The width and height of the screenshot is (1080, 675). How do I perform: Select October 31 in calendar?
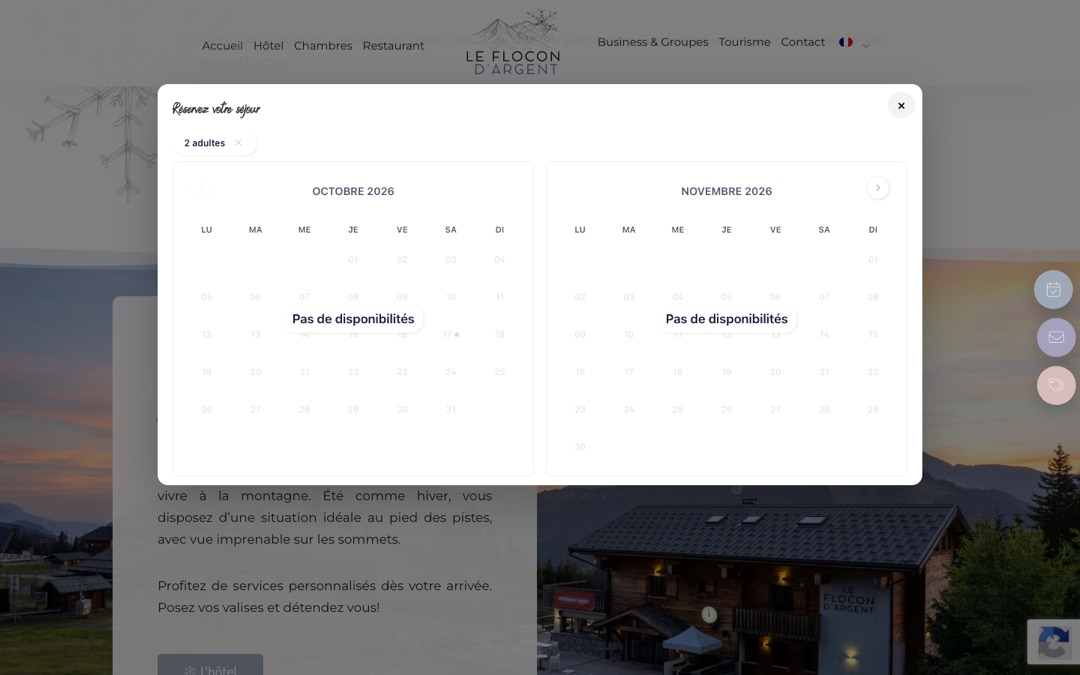[450, 409]
